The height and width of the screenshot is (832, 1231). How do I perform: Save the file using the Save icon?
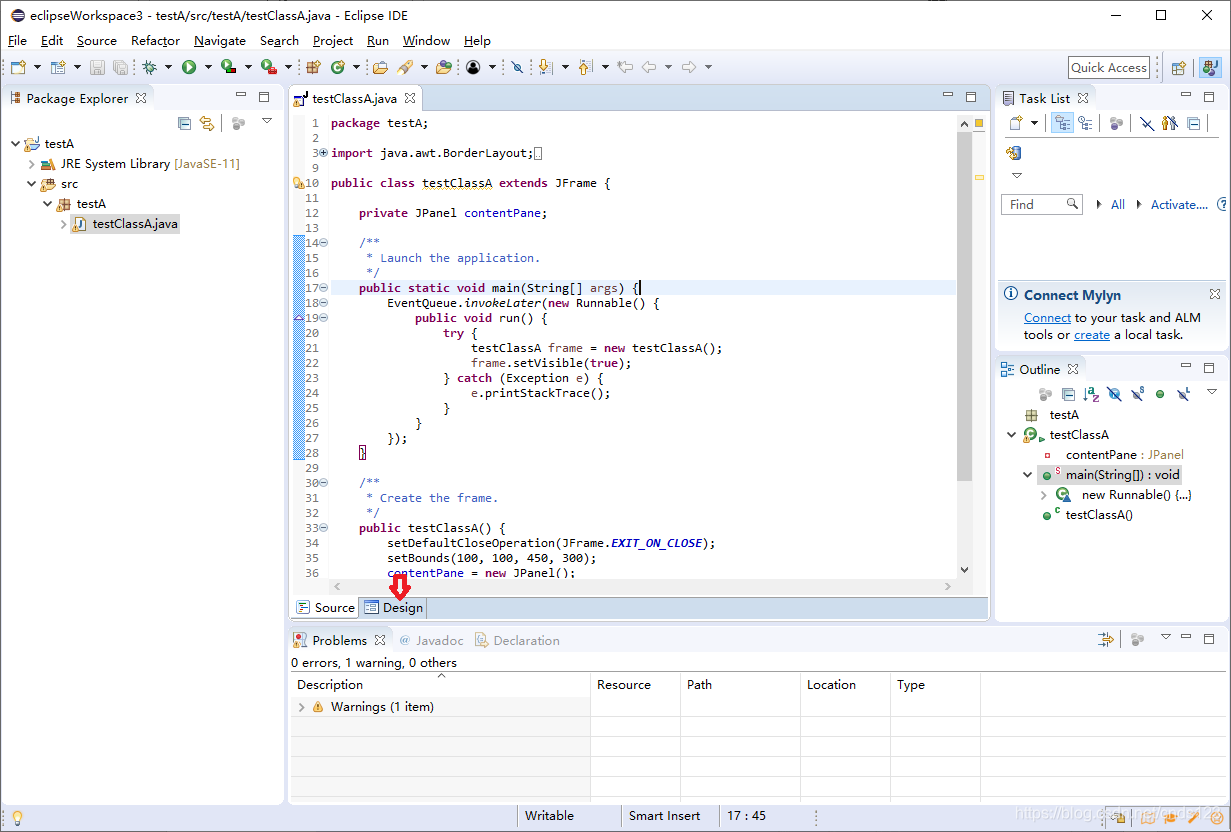tap(96, 67)
